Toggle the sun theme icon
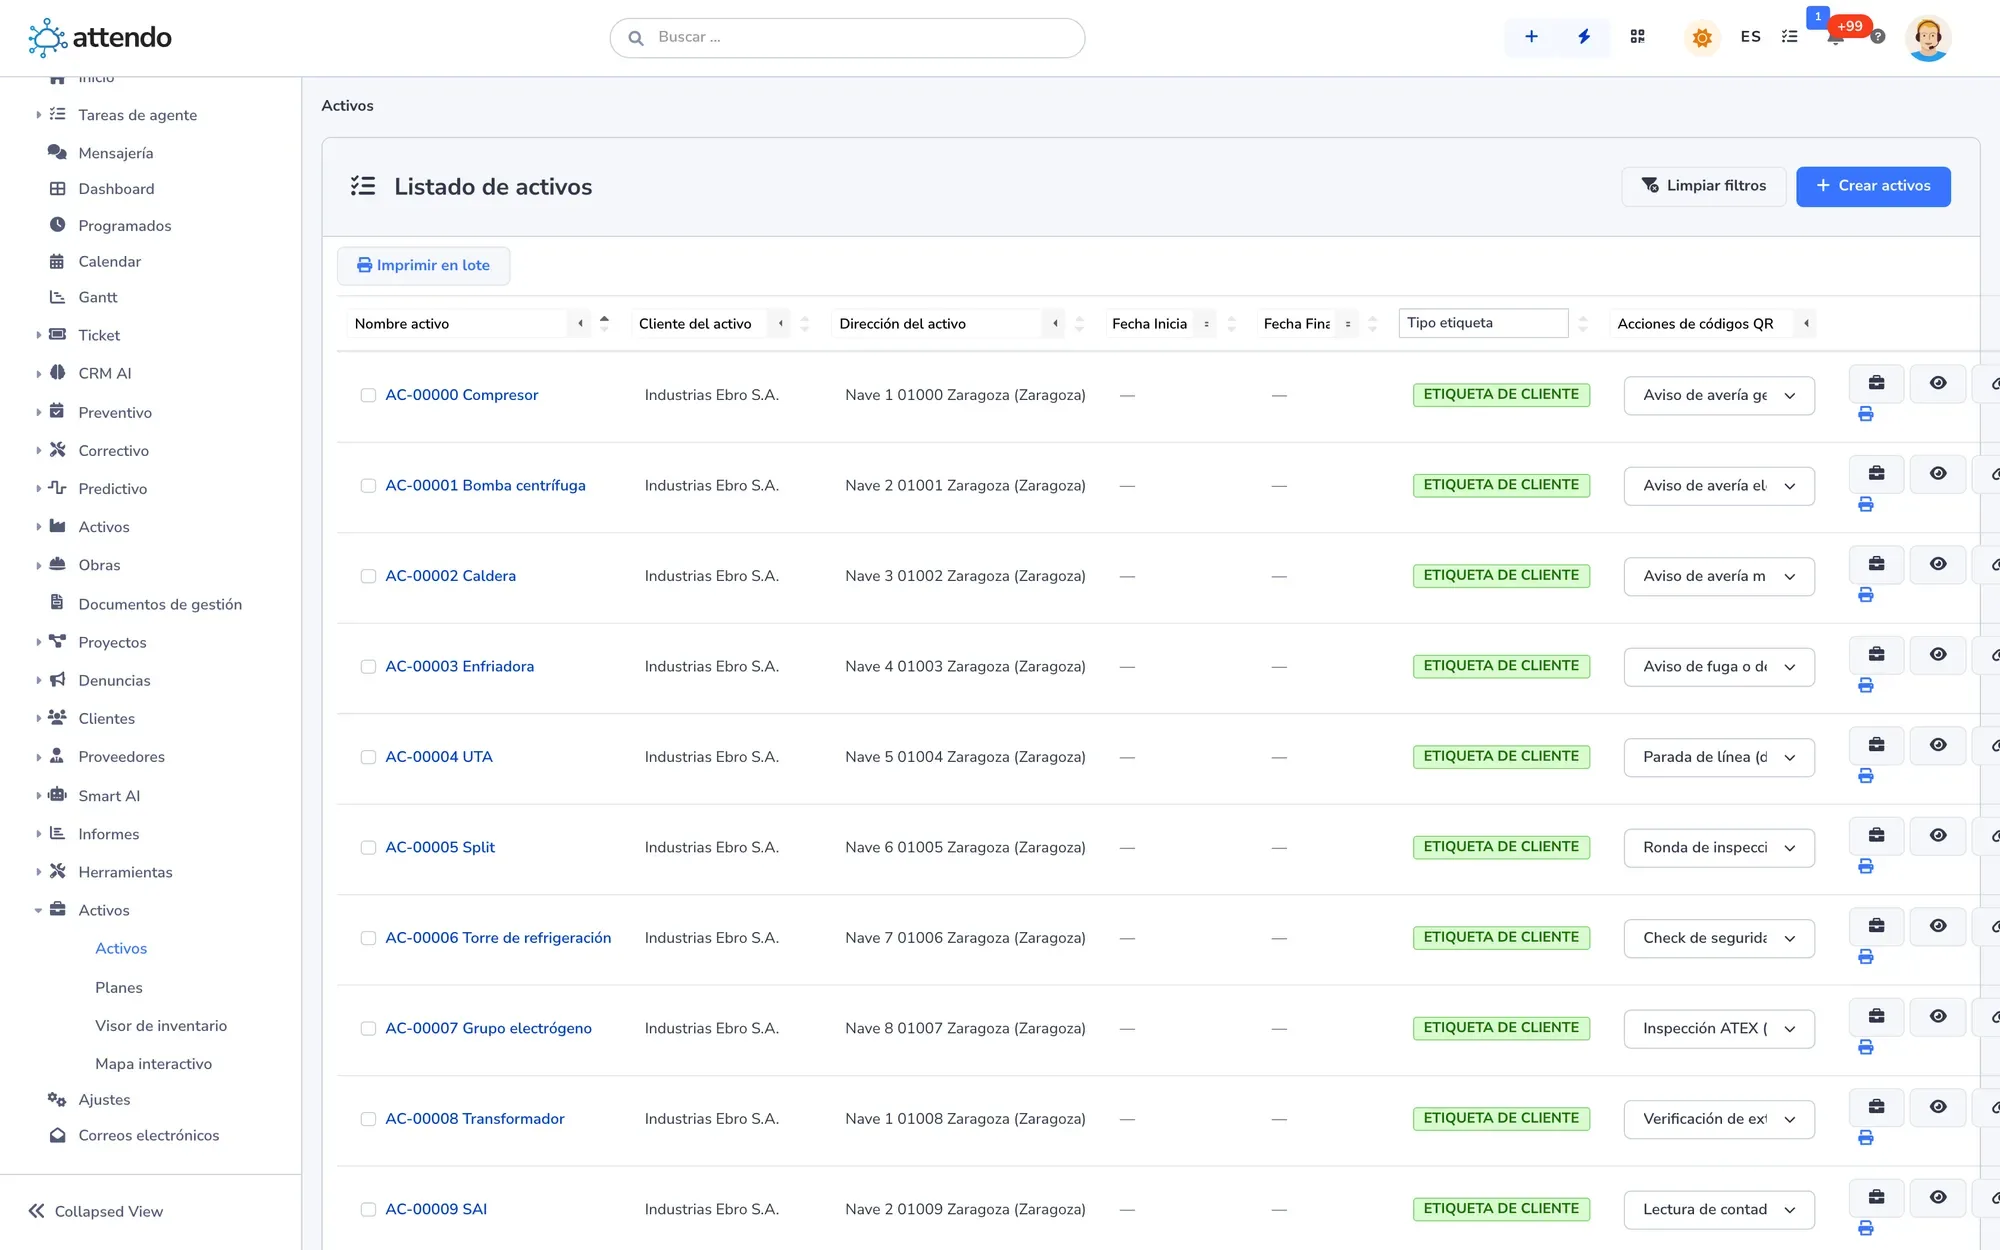This screenshot has width=2000, height=1250. click(1701, 38)
